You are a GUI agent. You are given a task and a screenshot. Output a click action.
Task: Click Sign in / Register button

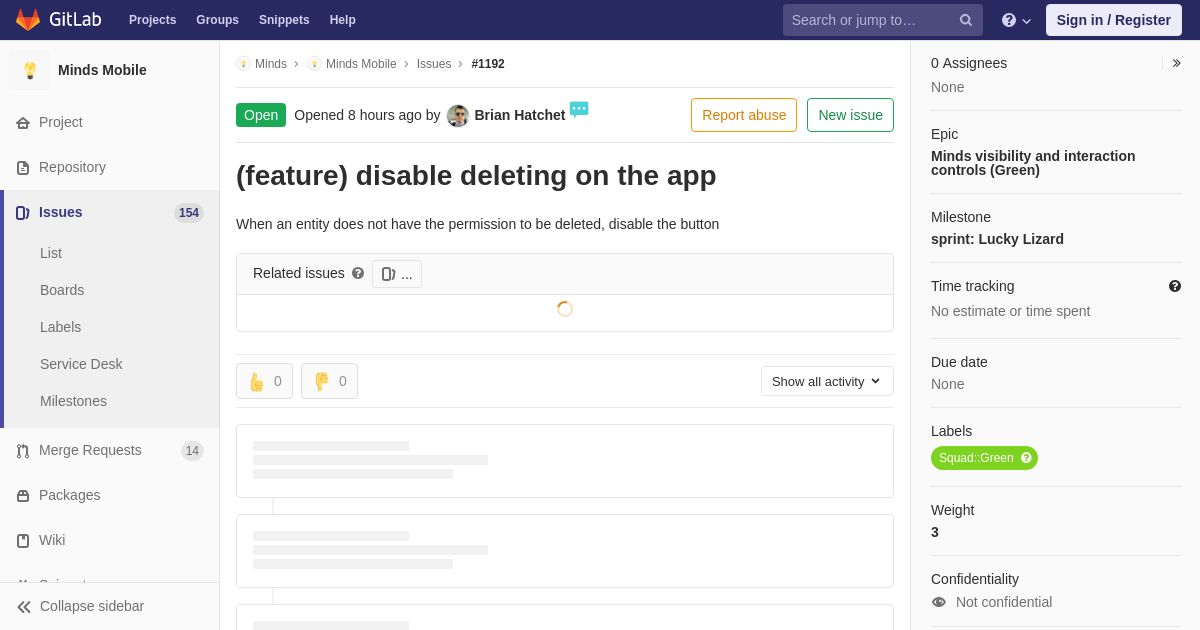point(1114,20)
